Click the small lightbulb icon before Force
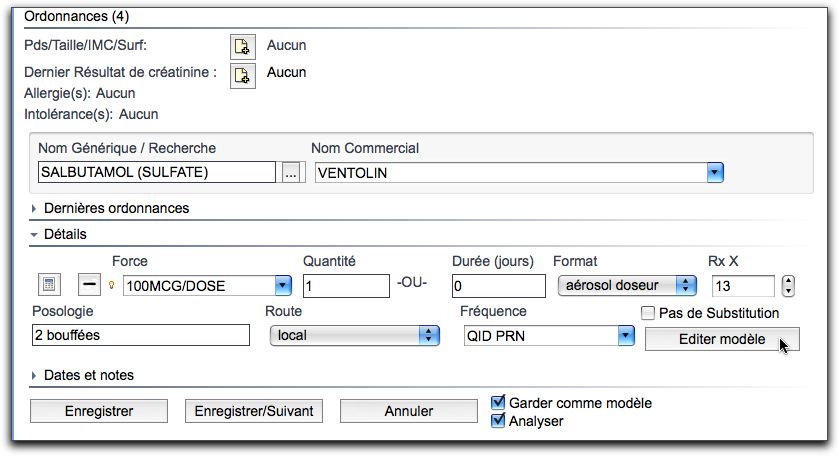This screenshot has height=456, width=839. click(112, 285)
